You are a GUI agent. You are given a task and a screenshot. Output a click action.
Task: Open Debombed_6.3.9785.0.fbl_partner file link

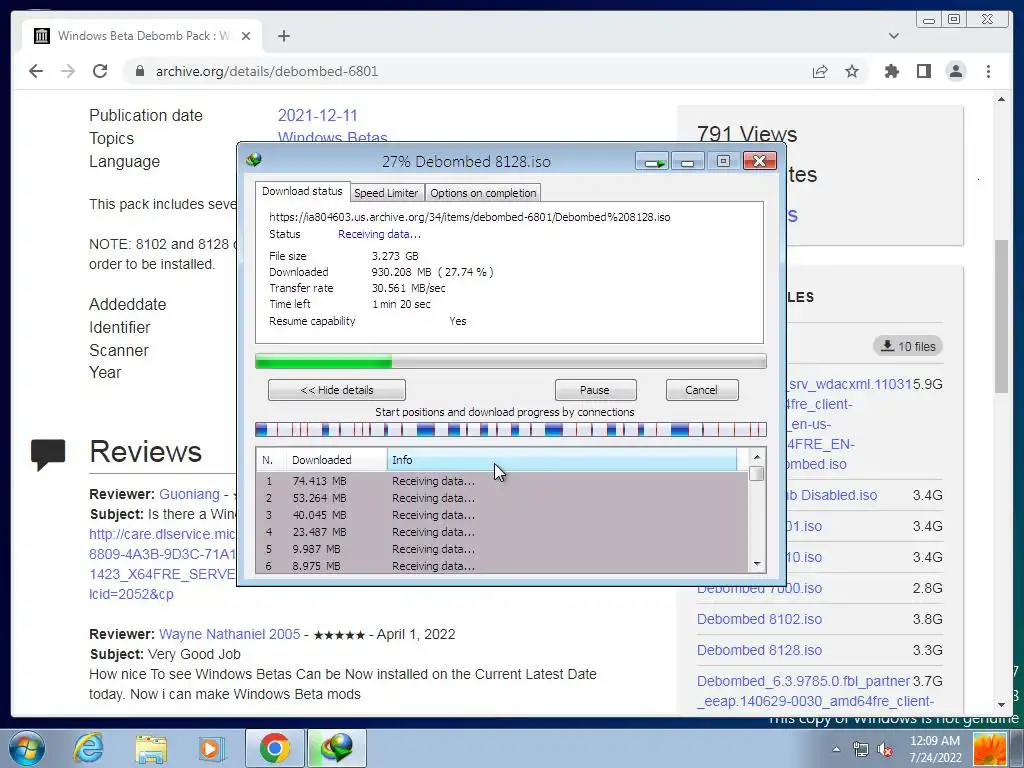click(803, 681)
